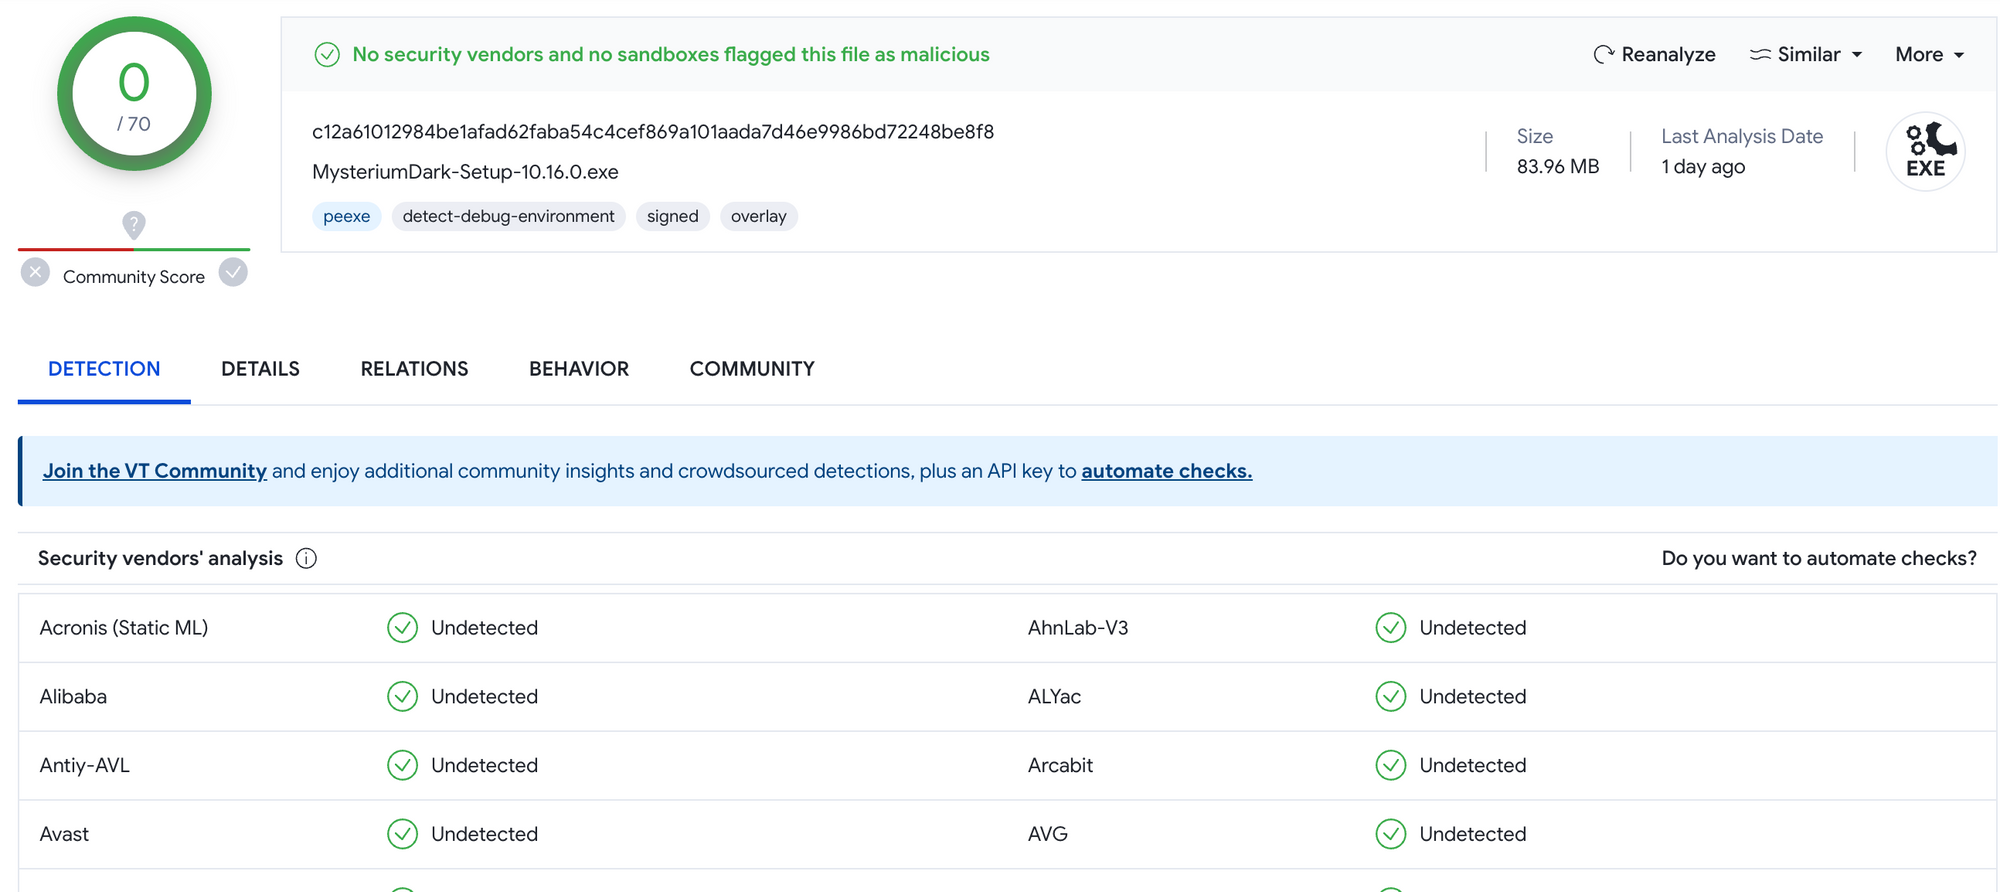This screenshot has height=892, width=2000.
Task: Click the SHA-256 file hash text
Action: [653, 132]
